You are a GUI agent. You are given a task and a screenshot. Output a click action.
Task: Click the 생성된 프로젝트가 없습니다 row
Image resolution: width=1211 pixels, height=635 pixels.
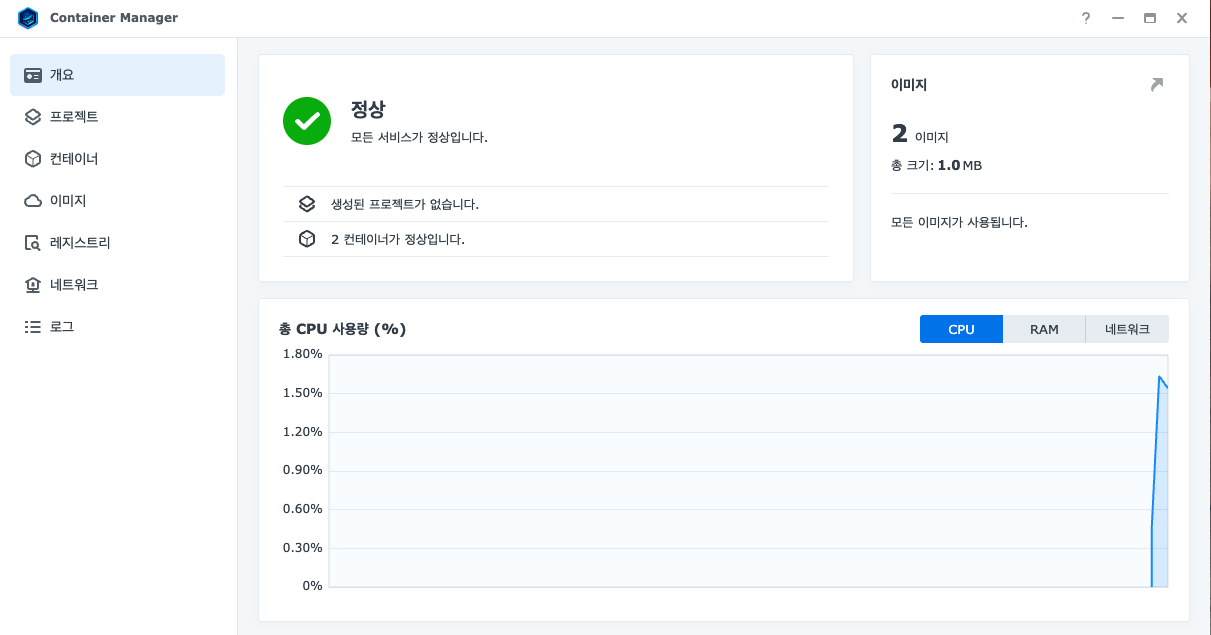(556, 204)
